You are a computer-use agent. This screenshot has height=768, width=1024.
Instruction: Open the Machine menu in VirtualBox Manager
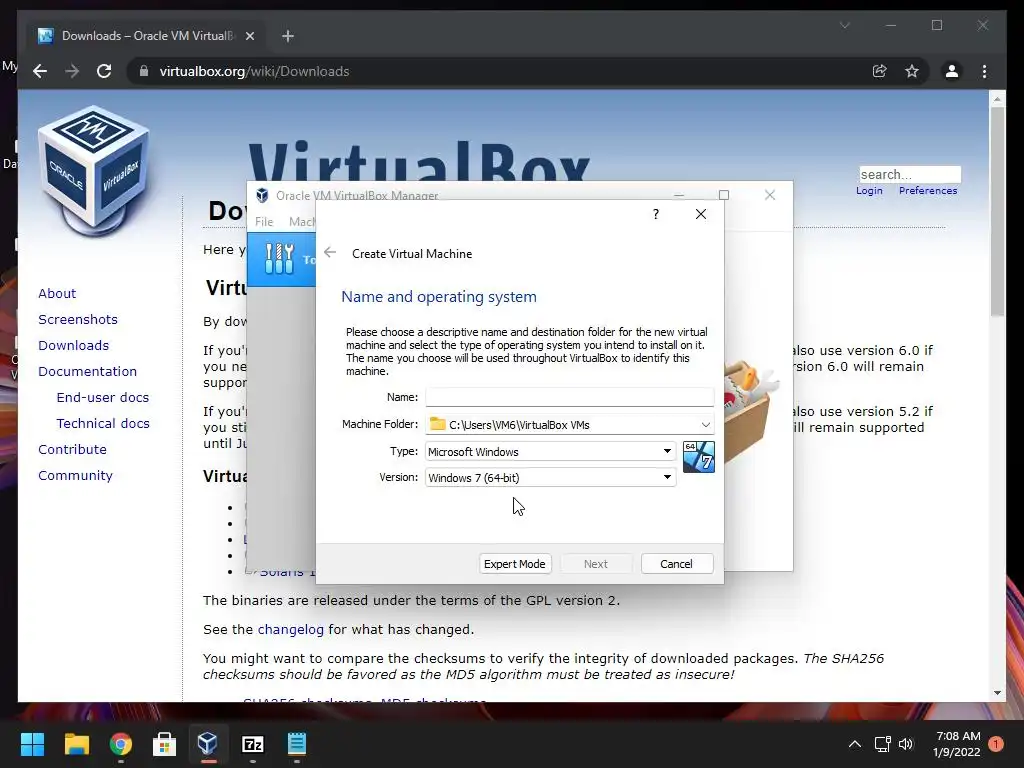[x=302, y=221]
